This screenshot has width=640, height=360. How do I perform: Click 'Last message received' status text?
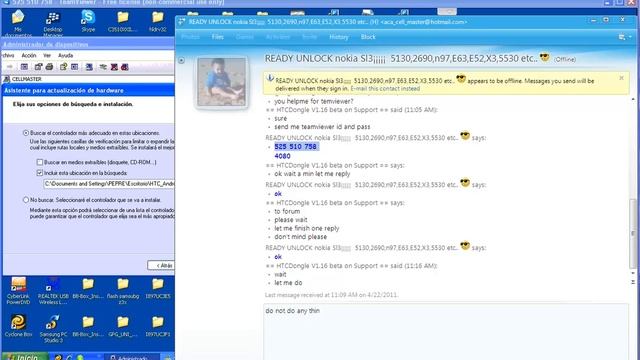coord(331,295)
